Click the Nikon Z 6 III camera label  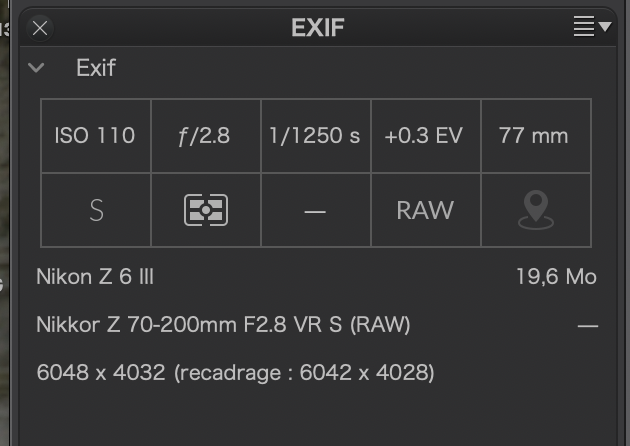(95, 277)
